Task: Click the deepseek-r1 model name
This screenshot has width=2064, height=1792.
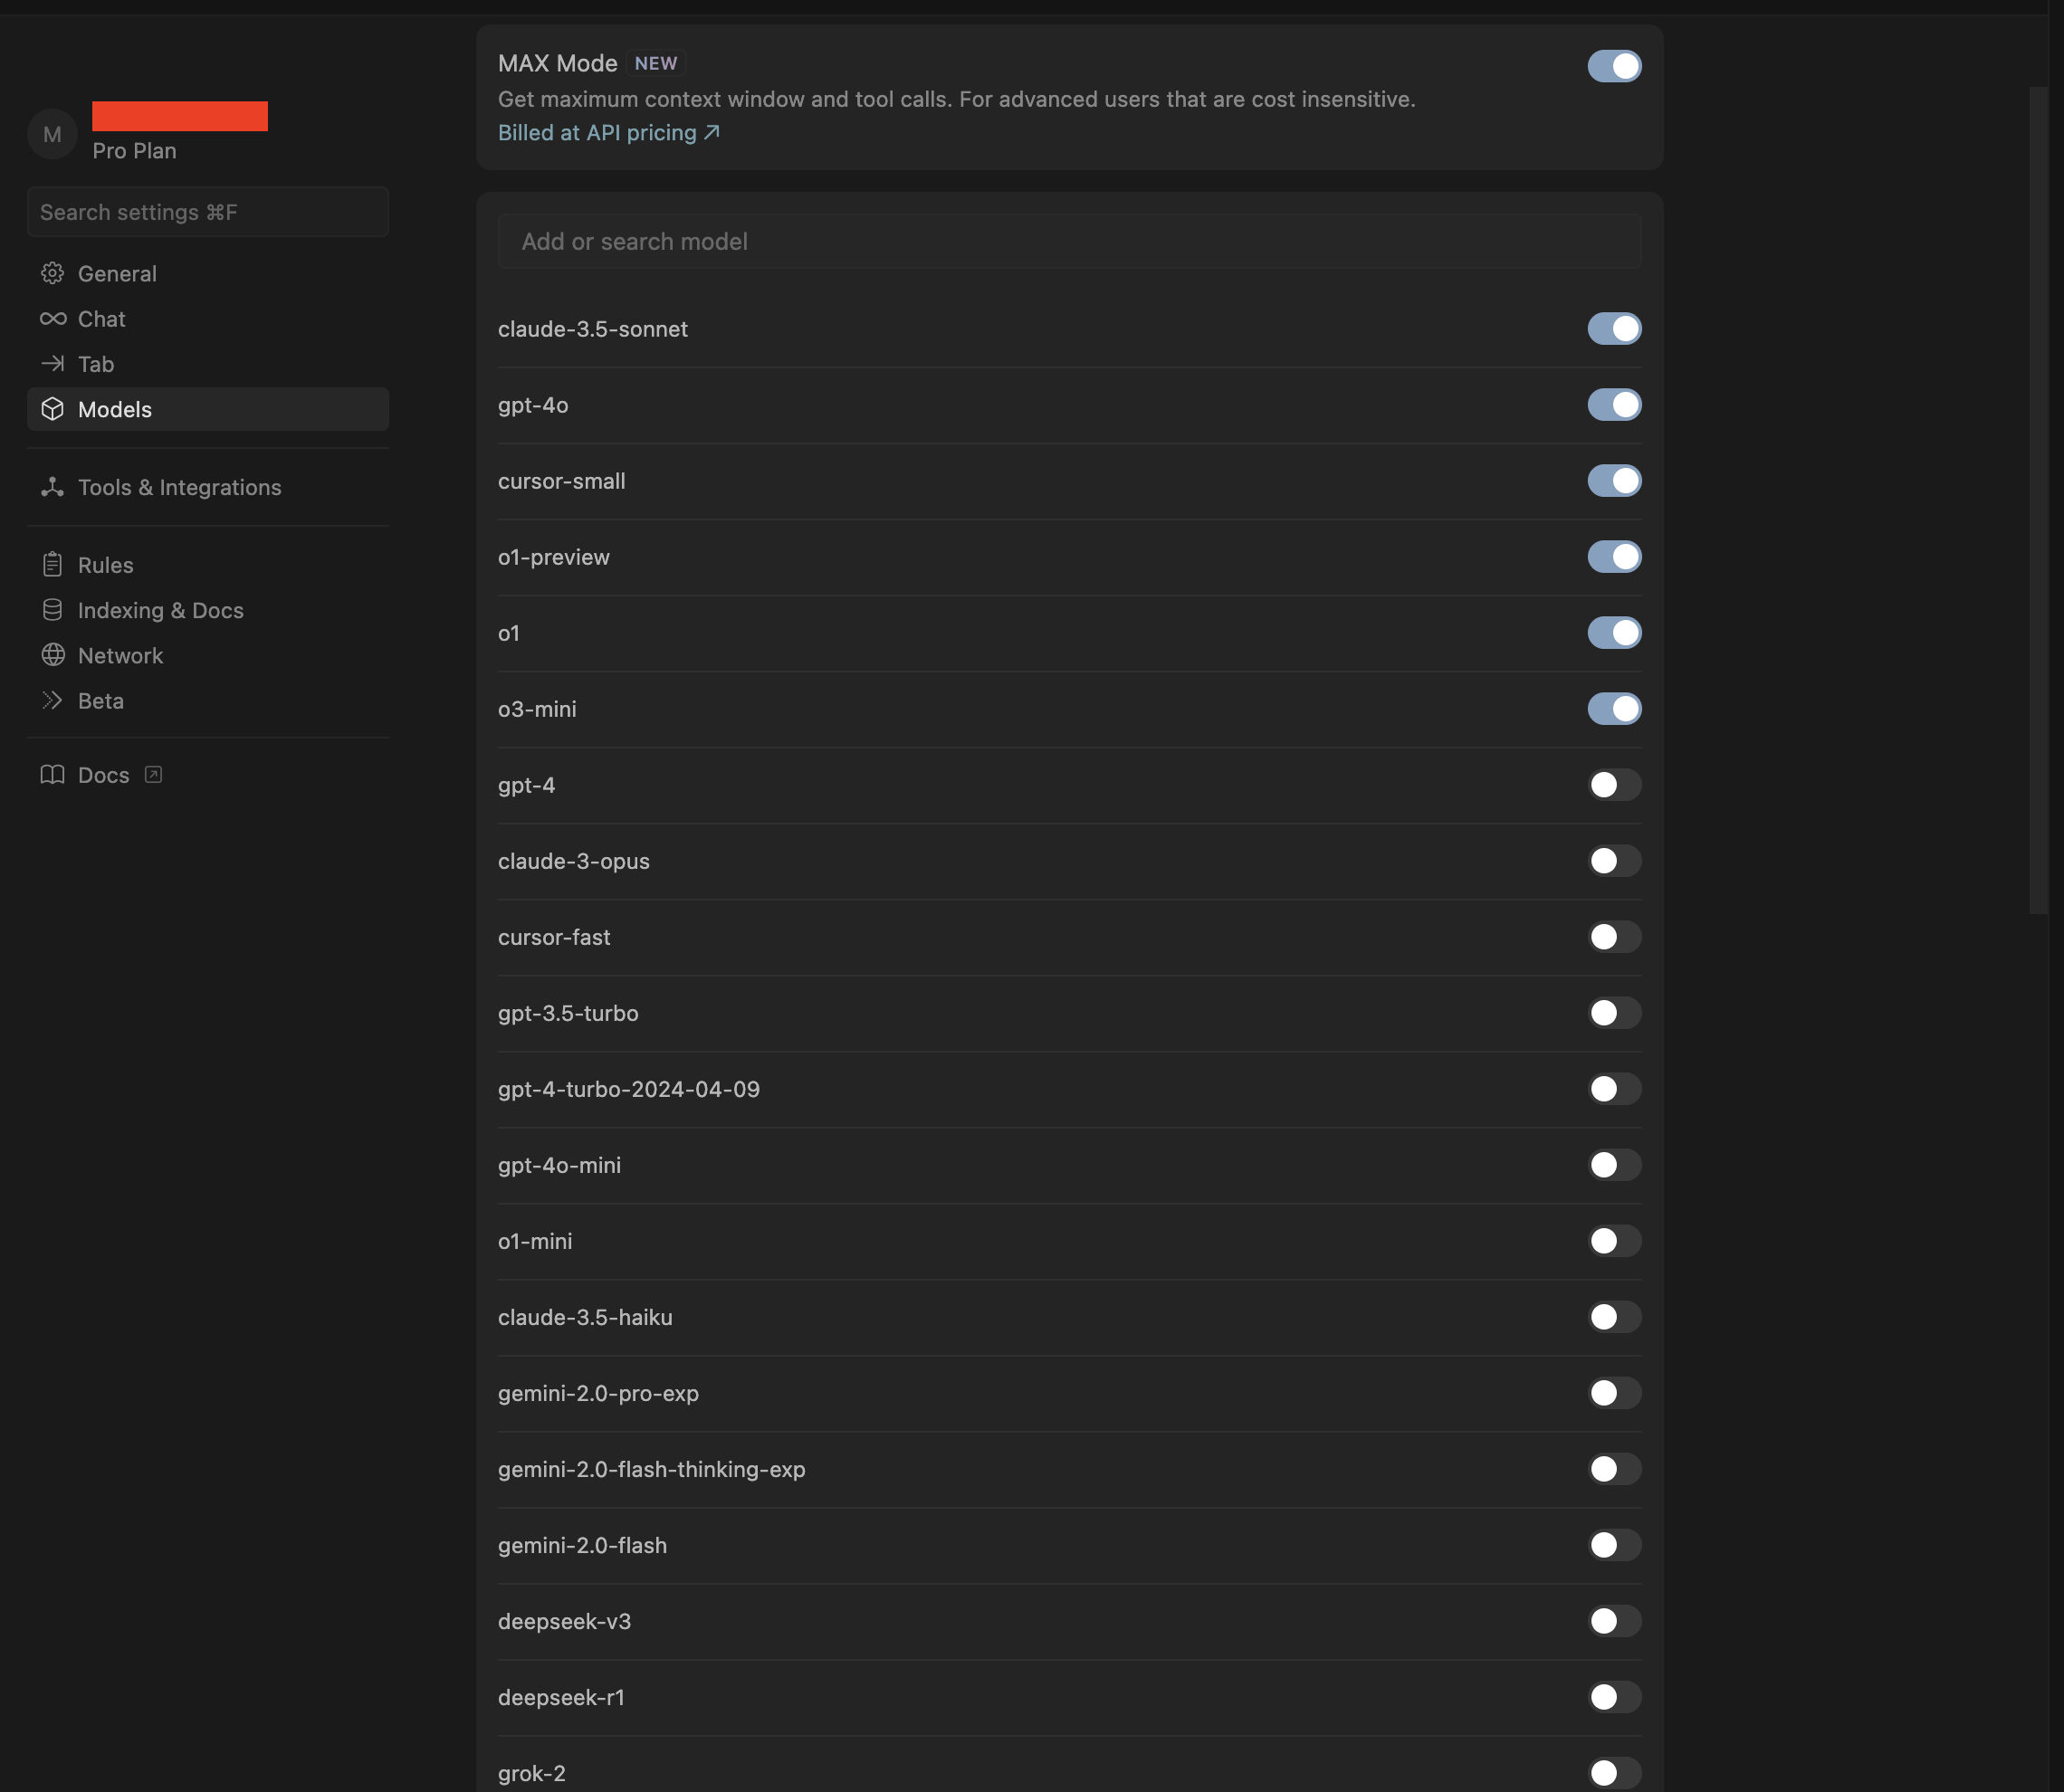Action: pyautogui.click(x=561, y=1697)
